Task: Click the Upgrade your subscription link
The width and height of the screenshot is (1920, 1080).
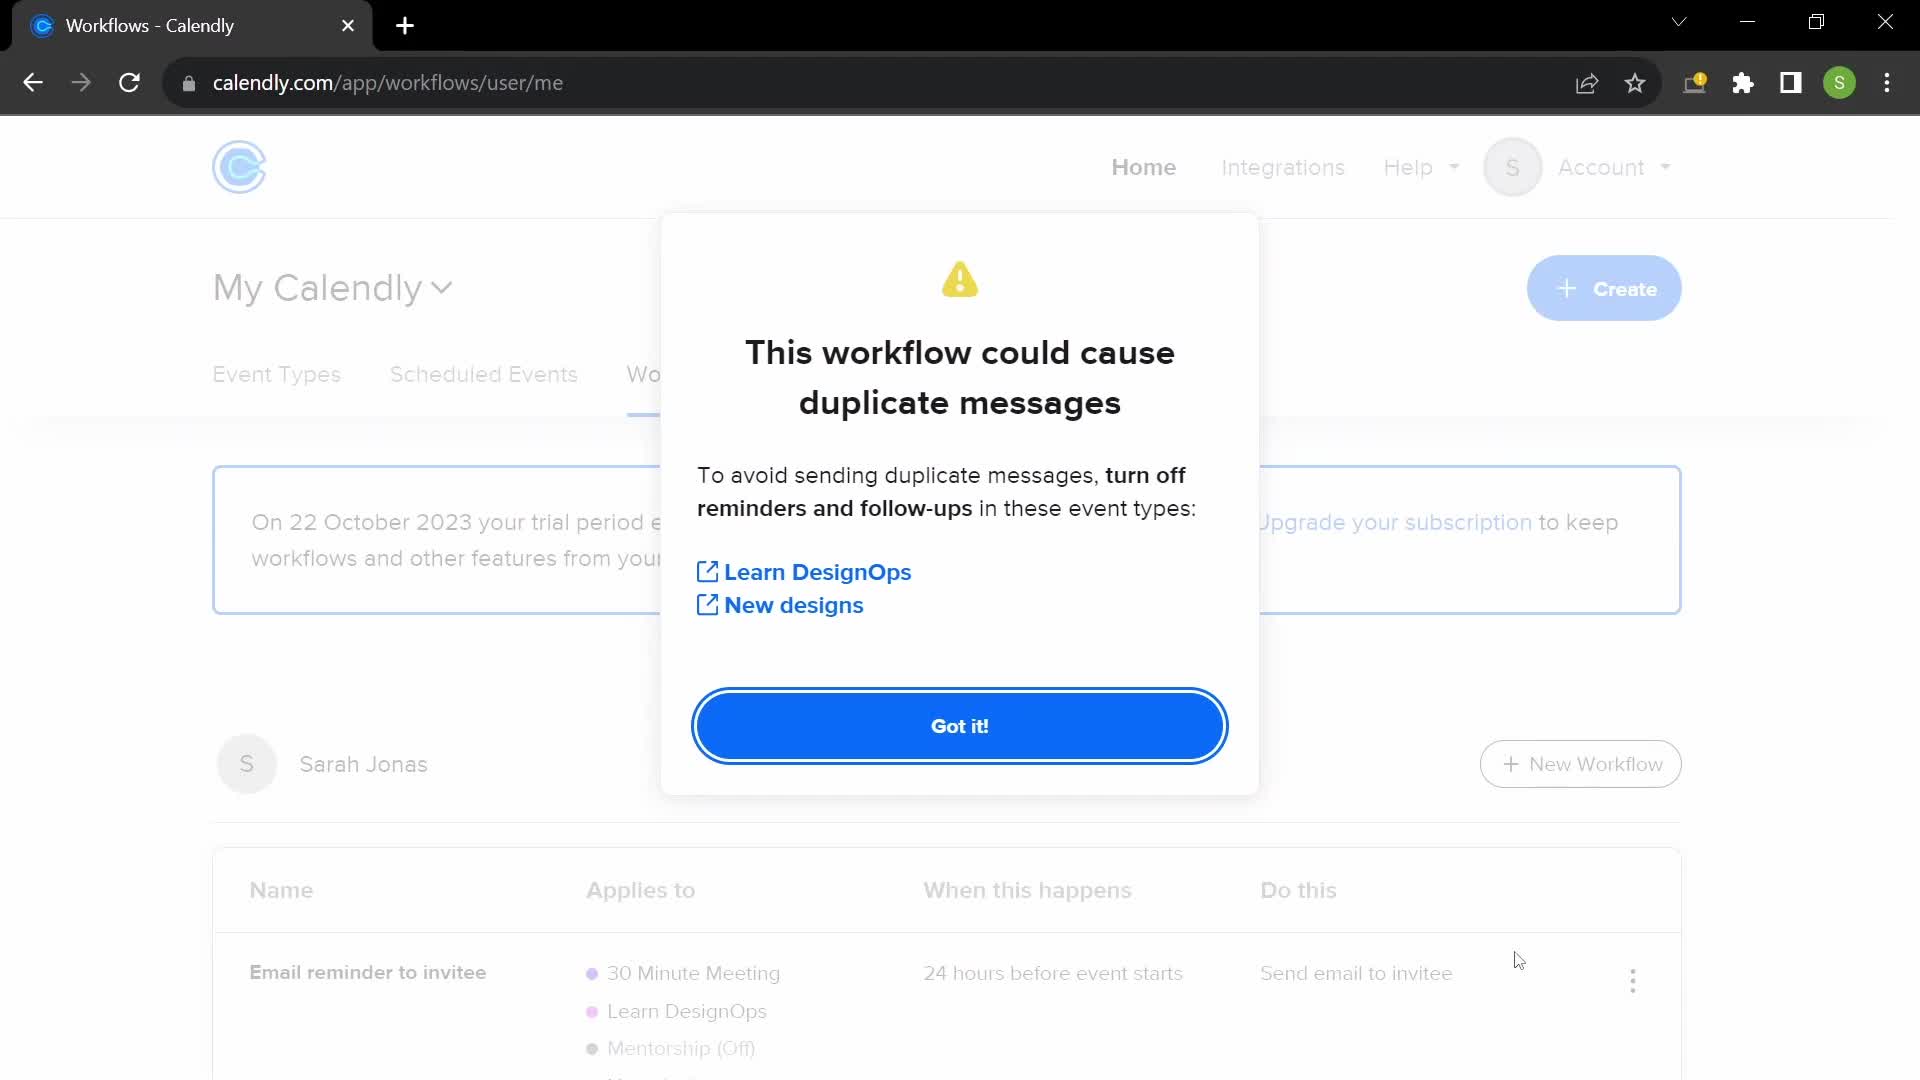Action: (1396, 522)
